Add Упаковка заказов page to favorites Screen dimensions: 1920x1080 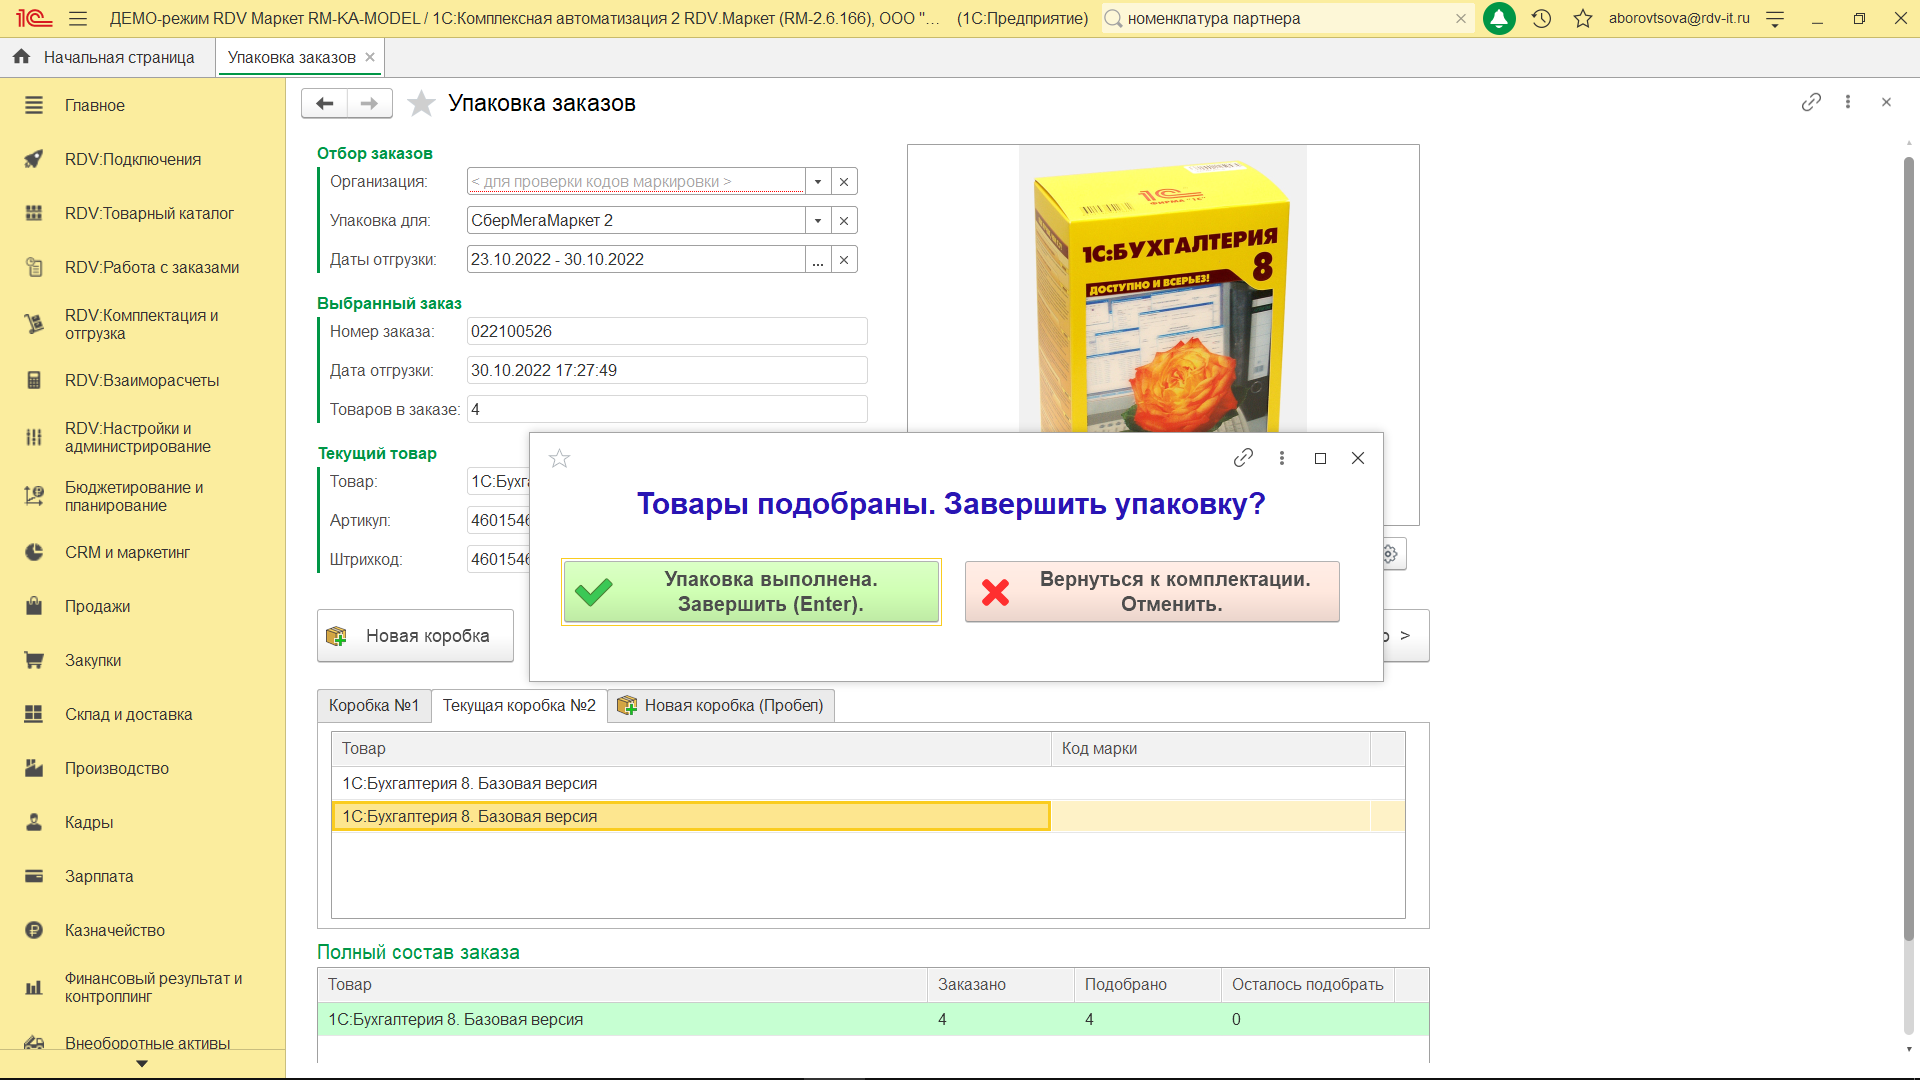tap(422, 103)
